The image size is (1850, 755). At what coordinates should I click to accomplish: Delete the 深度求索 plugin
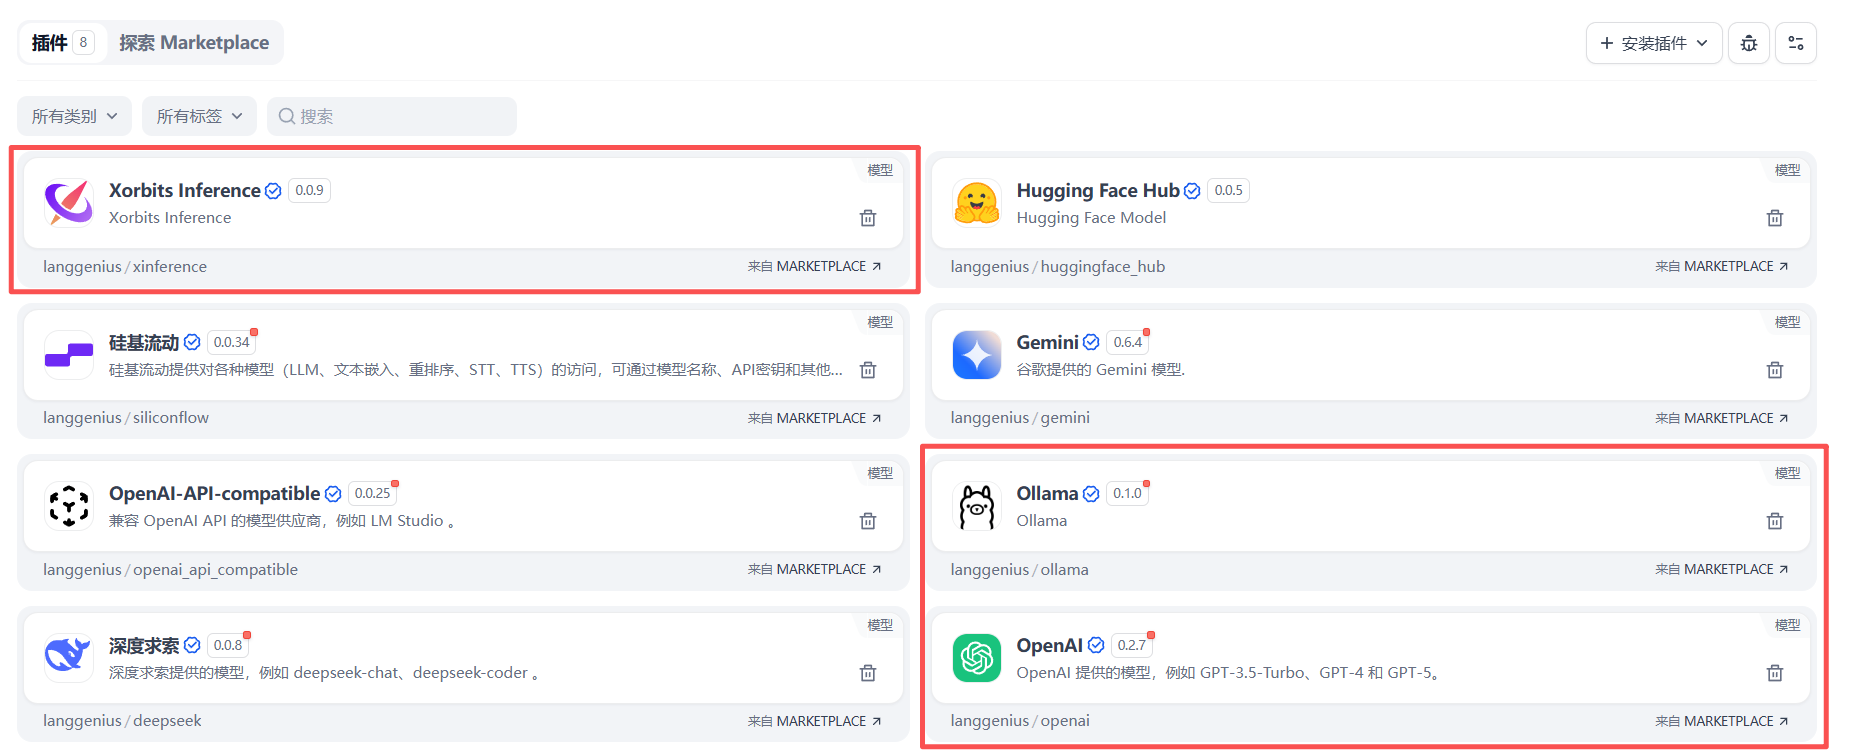click(868, 673)
